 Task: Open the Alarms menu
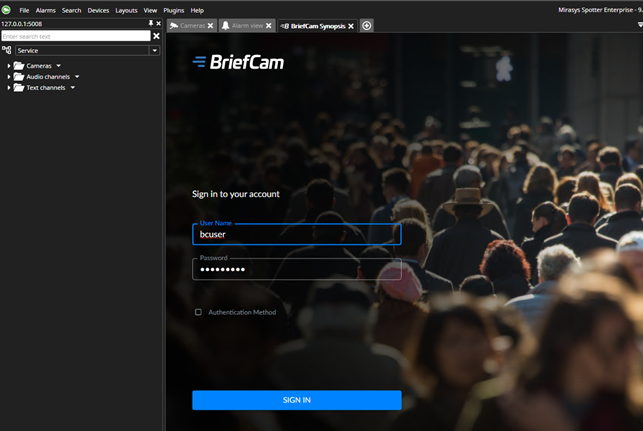pos(46,10)
